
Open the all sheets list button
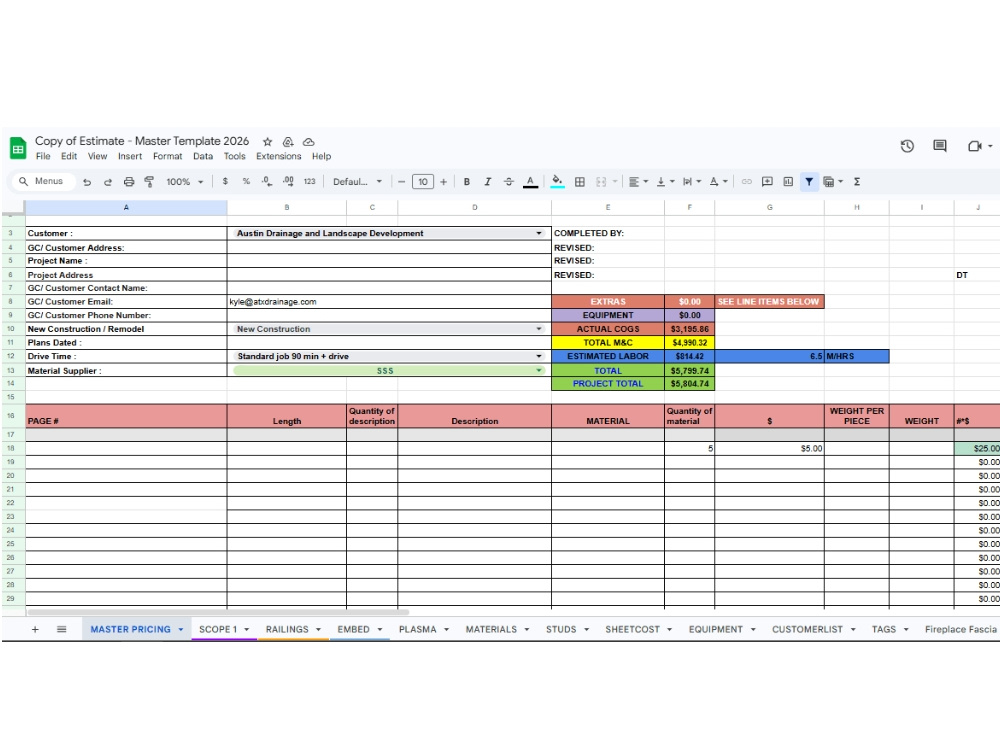tap(62, 629)
